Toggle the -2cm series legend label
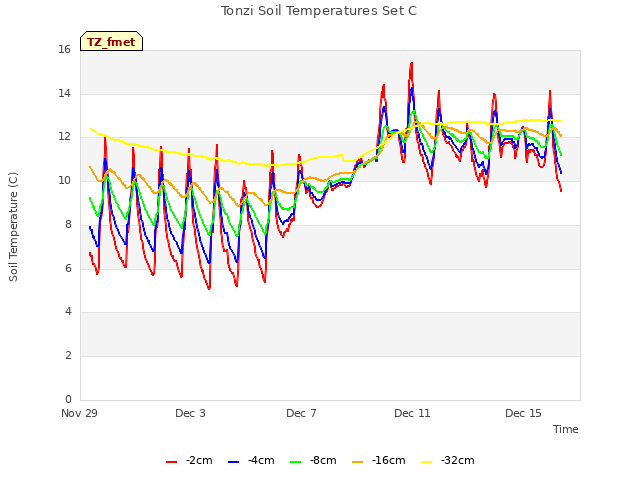 point(199,460)
